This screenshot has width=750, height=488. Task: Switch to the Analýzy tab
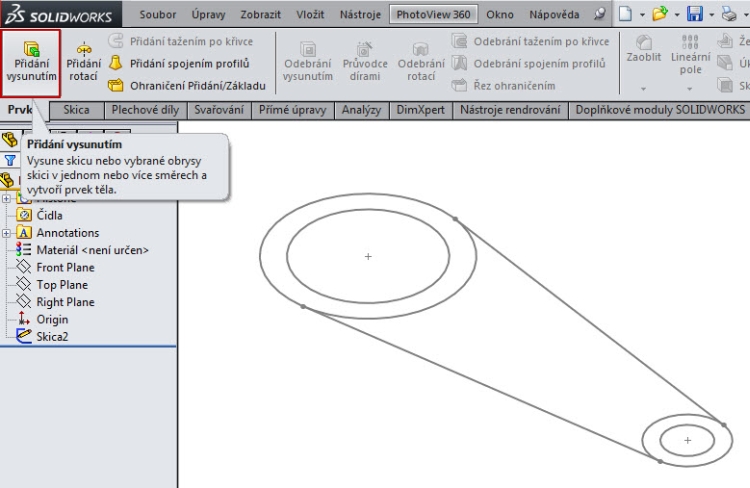click(x=362, y=110)
